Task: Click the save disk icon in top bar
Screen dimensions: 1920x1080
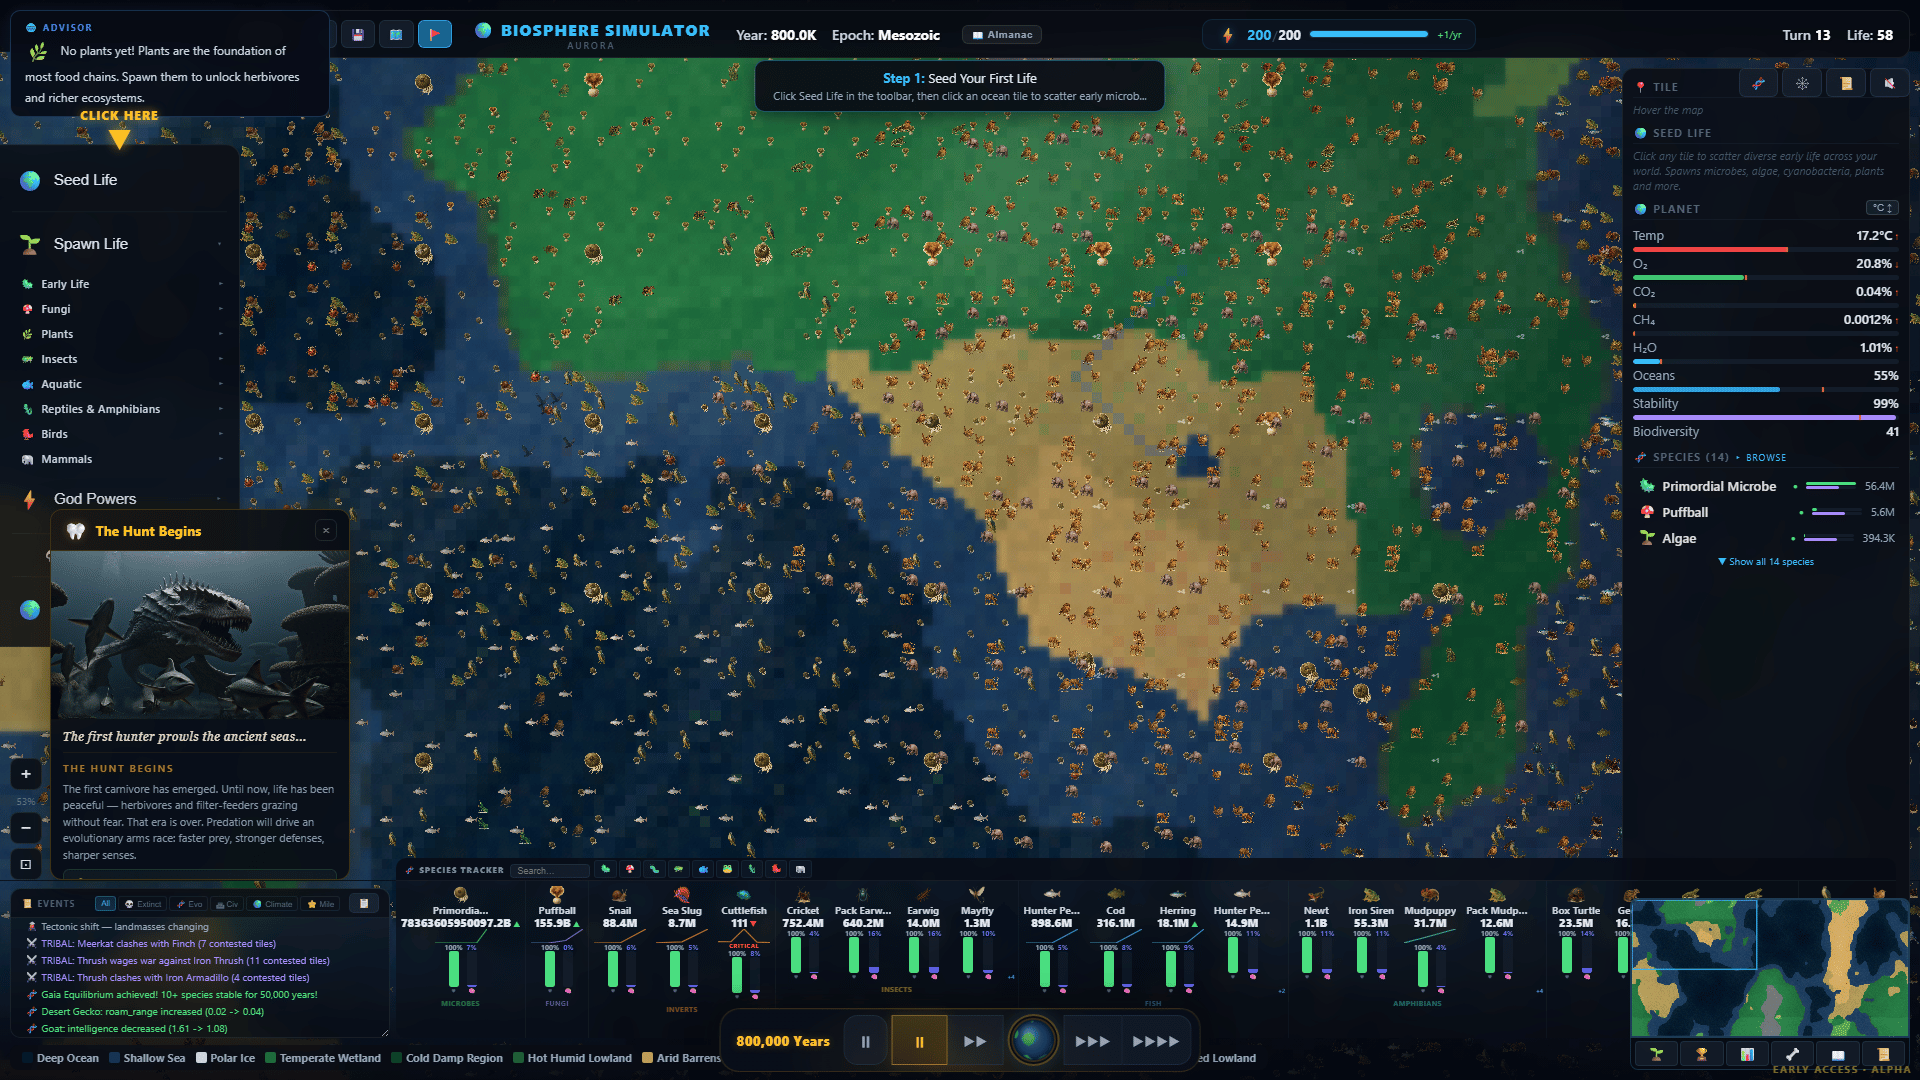Action: 358,35
